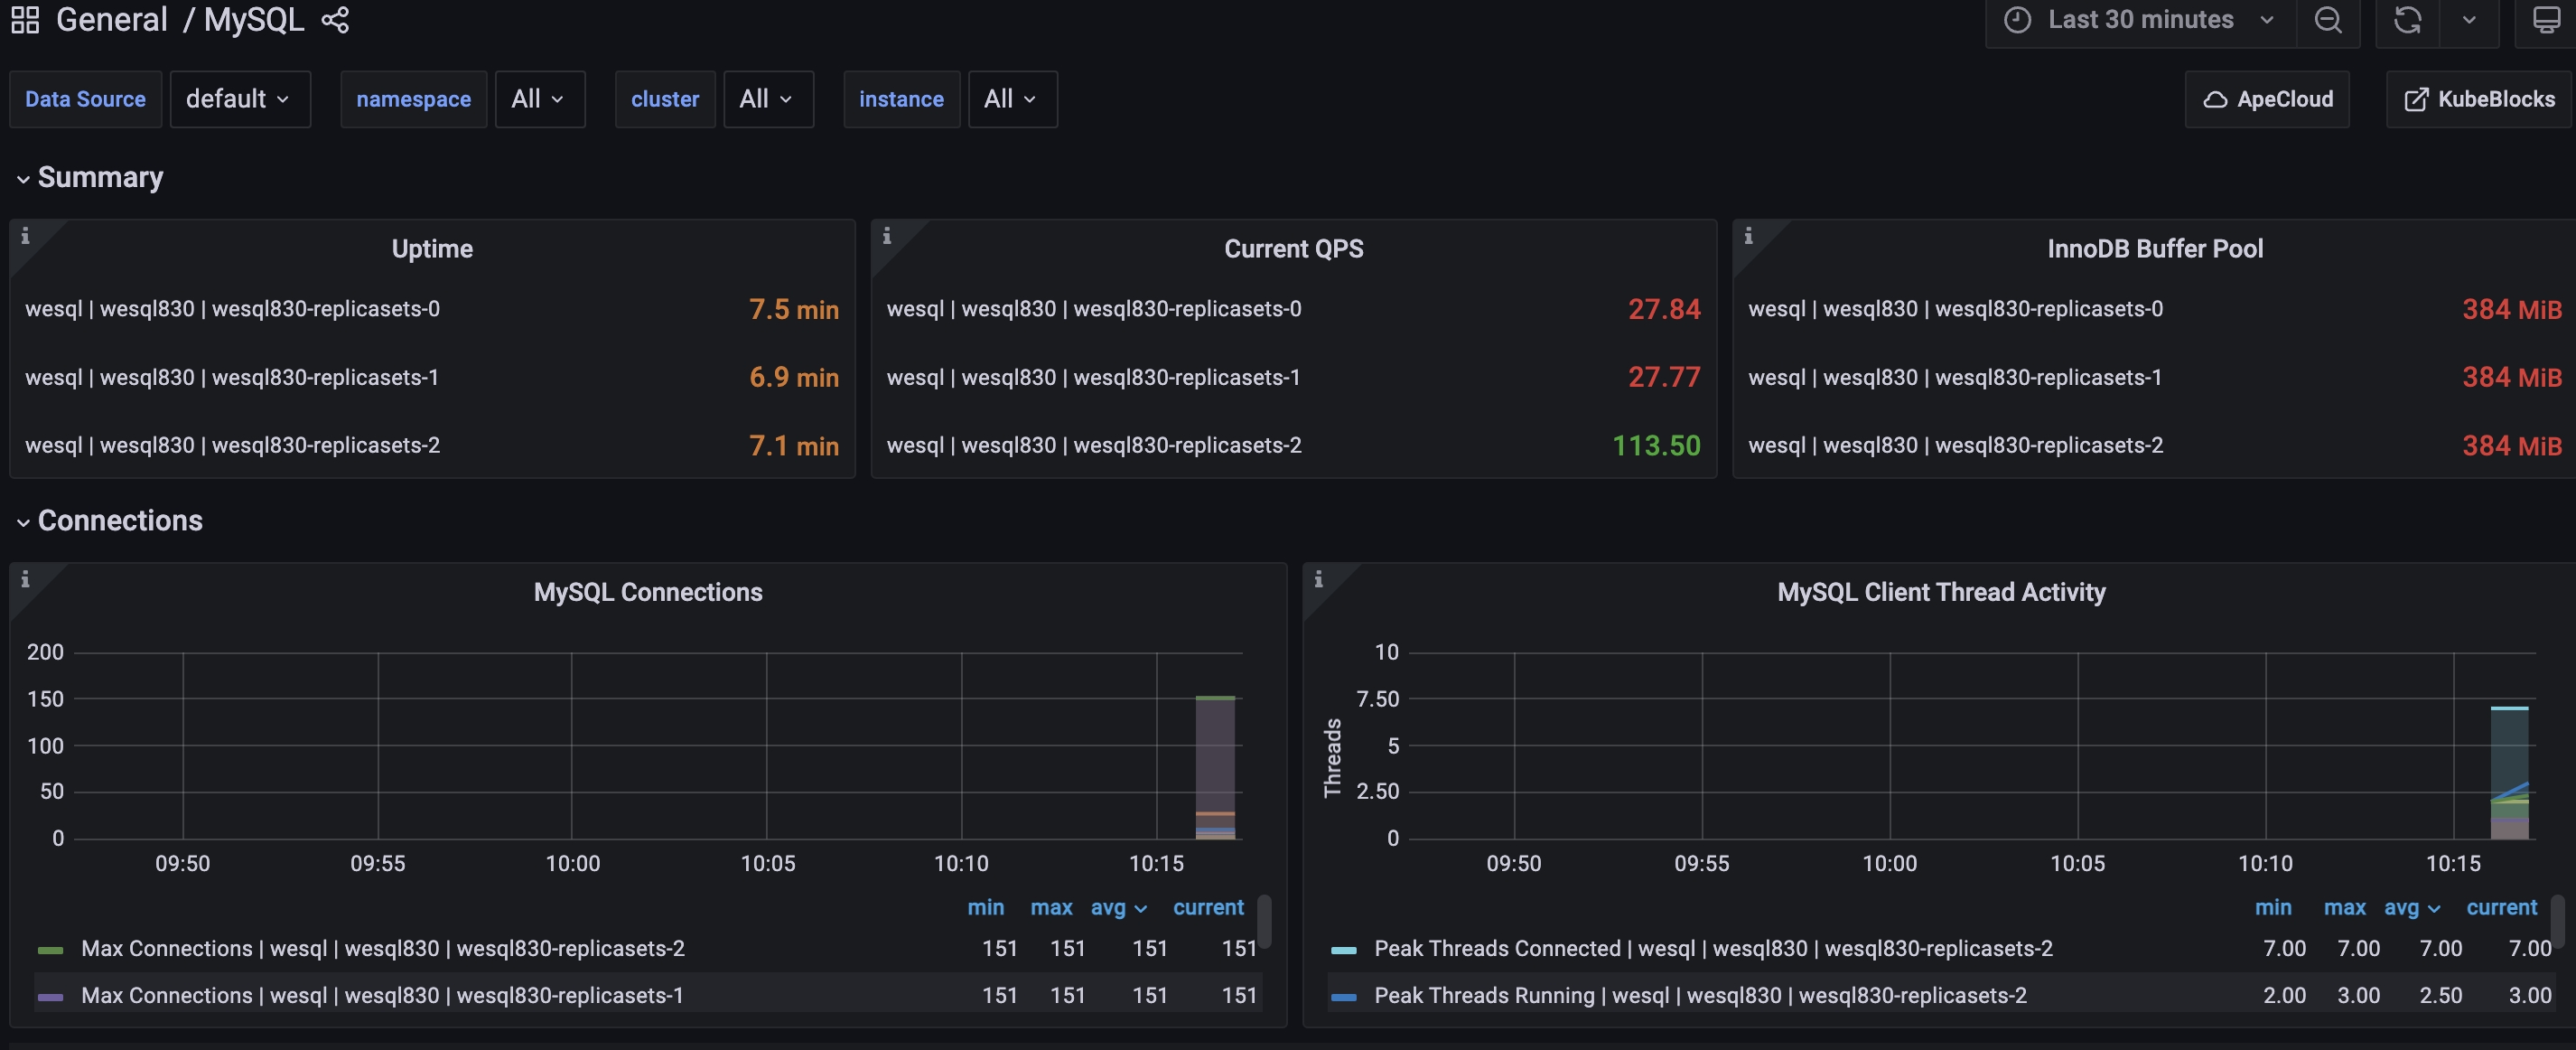Toggle Peak Threads Connected replicasets-2 series
The height and width of the screenshot is (1050, 2576).
point(1713,948)
